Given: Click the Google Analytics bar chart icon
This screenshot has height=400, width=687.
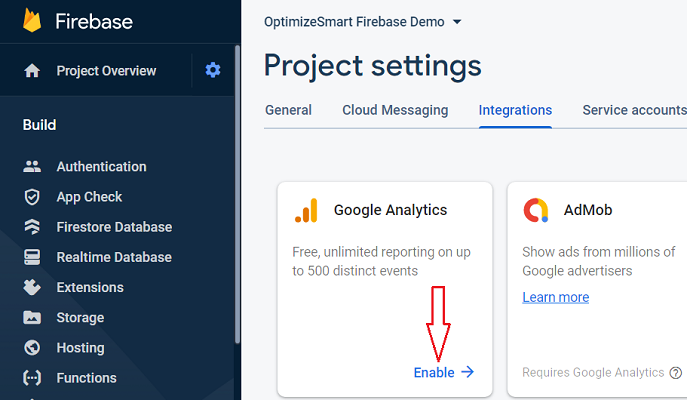Looking at the screenshot, I should tap(306, 211).
